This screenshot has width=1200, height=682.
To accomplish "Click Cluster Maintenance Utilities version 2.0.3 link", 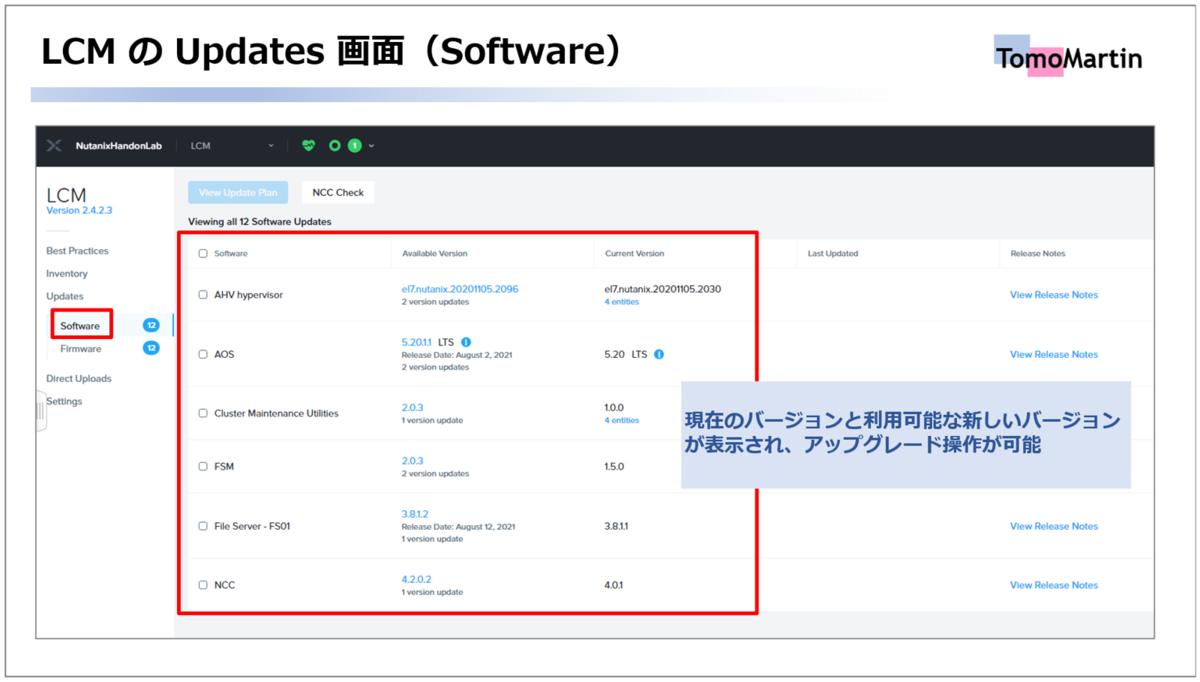I will click(x=412, y=408).
